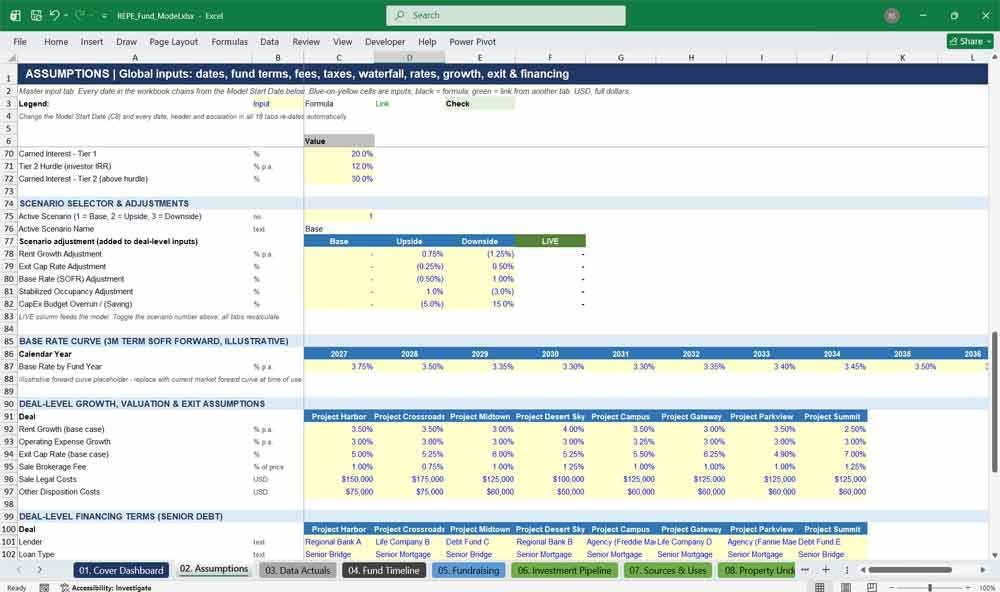Click the Search box in title bar
Image resolution: width=1000 pixels, height=592 pixels.
pos(506,15)
